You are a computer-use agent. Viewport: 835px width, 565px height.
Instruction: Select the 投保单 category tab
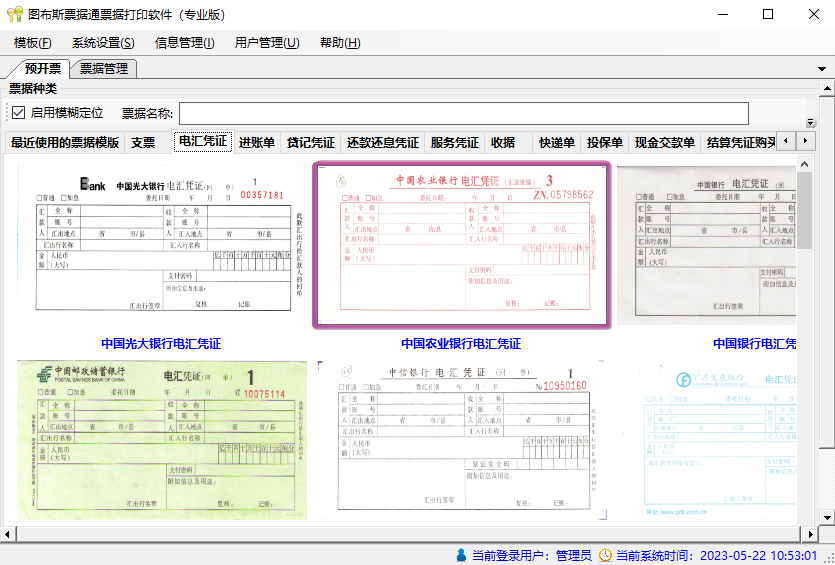pyautogui.click(x=604, y=143)
